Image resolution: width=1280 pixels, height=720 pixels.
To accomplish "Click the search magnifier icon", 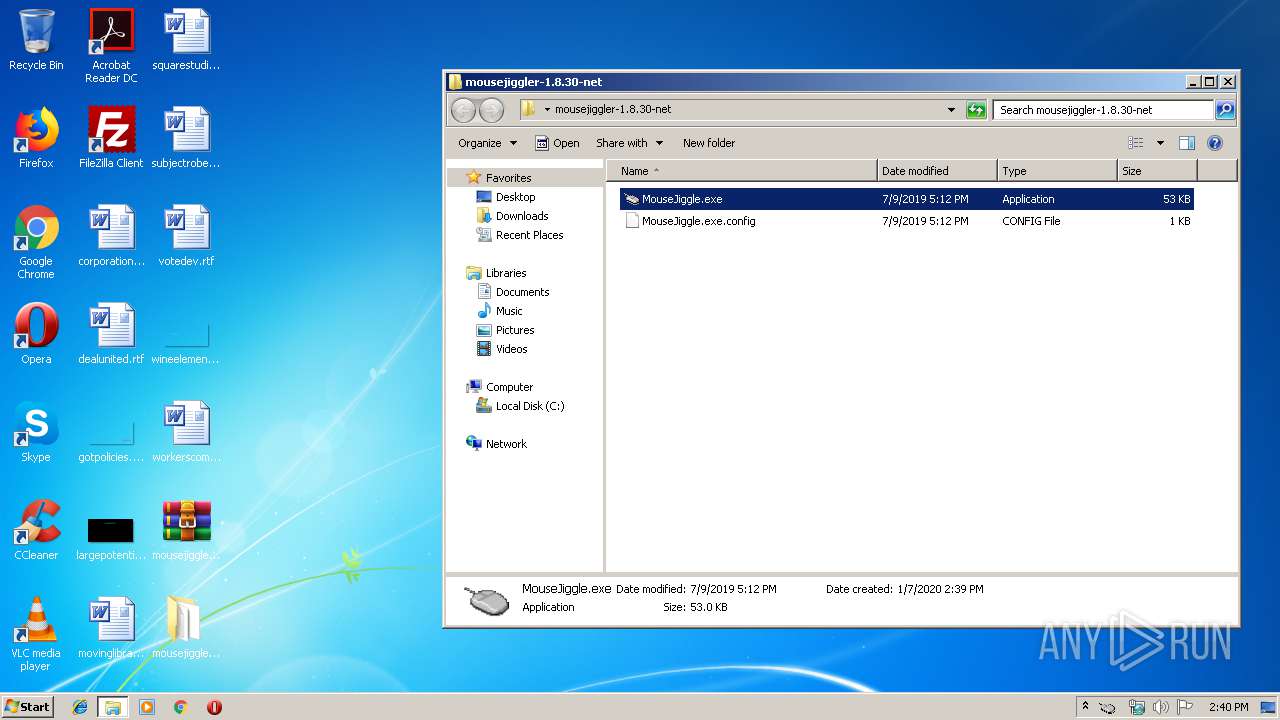I will pyautogui.click(x=1224, y=110).
